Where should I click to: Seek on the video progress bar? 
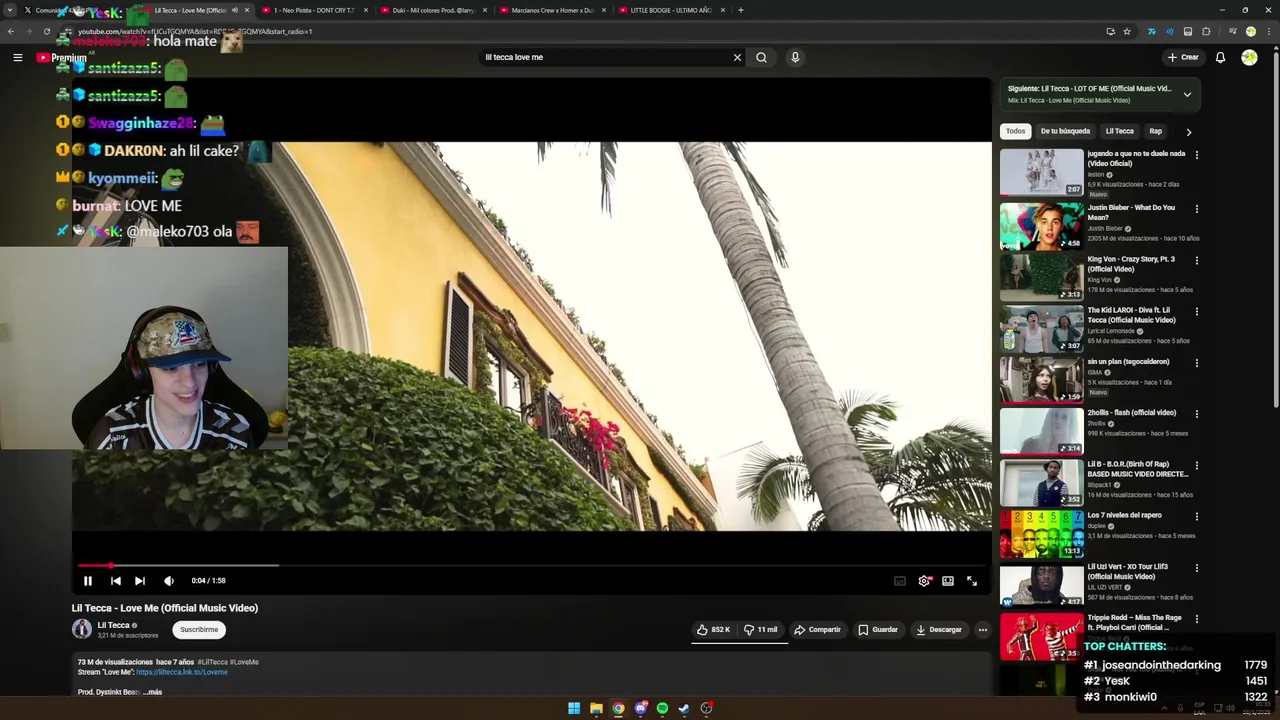click(x=531, y=565)
